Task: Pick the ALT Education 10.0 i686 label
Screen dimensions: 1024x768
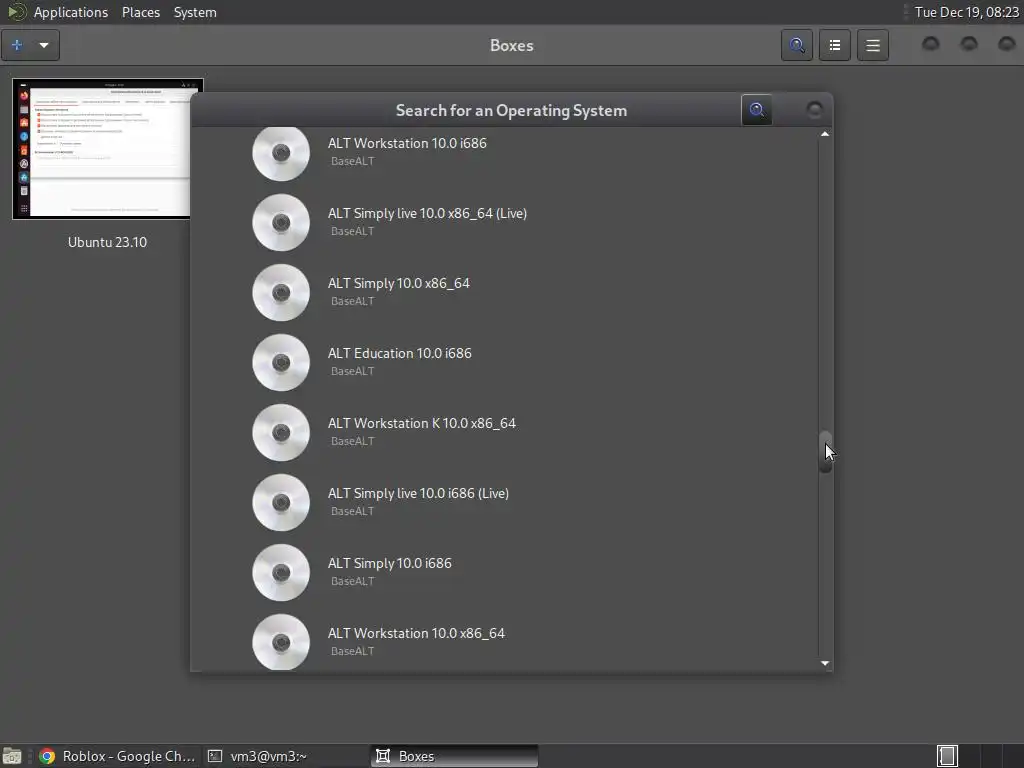Action: click(x=400, y=353)
